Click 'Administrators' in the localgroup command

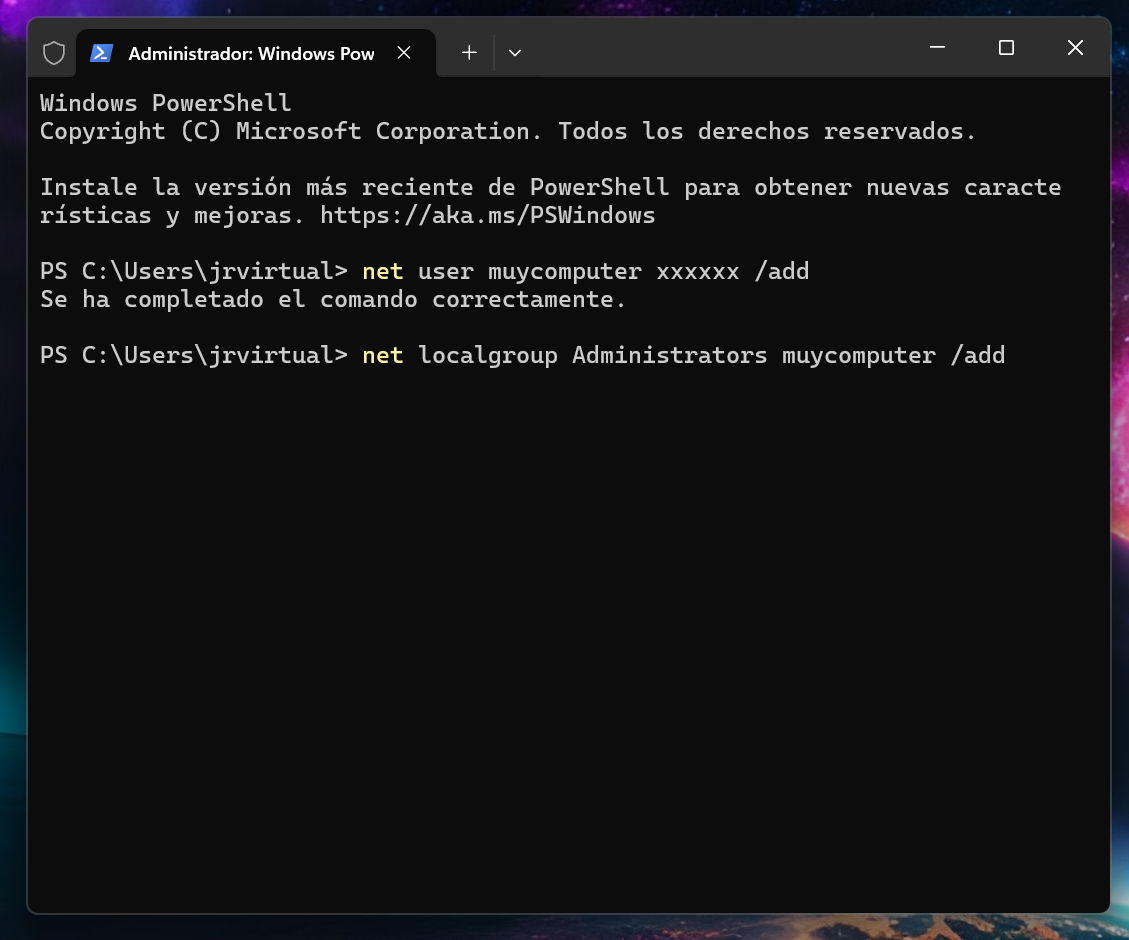669,355
